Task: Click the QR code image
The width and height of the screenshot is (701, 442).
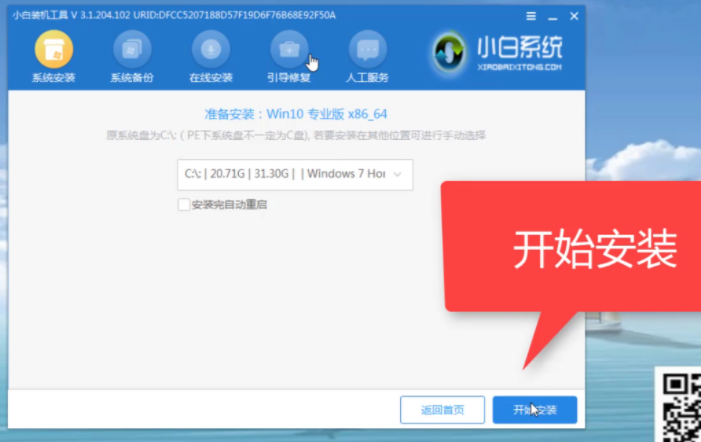Action: [682, 404]
